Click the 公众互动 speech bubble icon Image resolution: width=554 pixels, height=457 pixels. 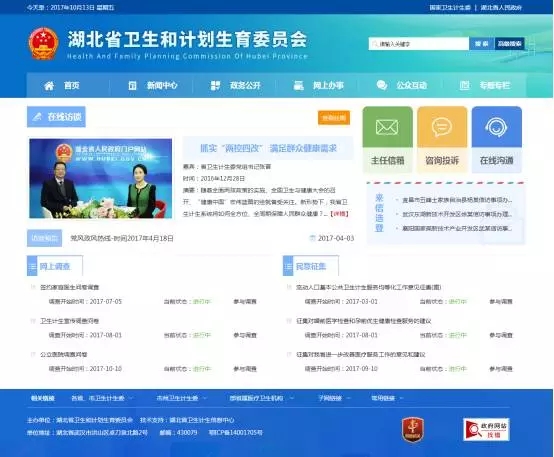coord(382,85)
